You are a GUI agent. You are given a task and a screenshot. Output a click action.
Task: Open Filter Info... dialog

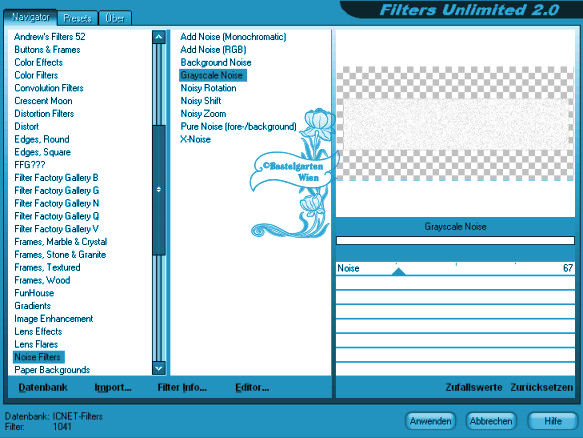pos(182,387)
